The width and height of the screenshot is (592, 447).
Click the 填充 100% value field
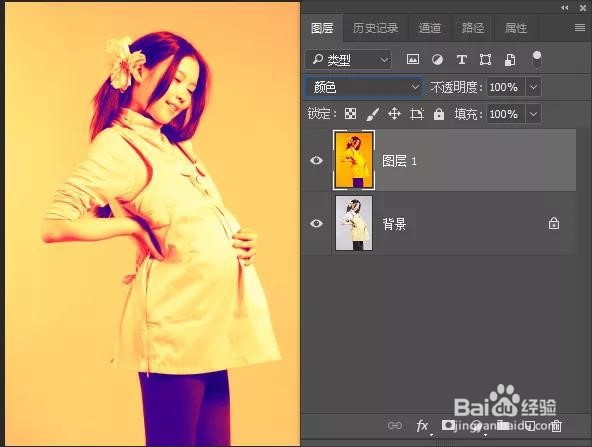505,114
